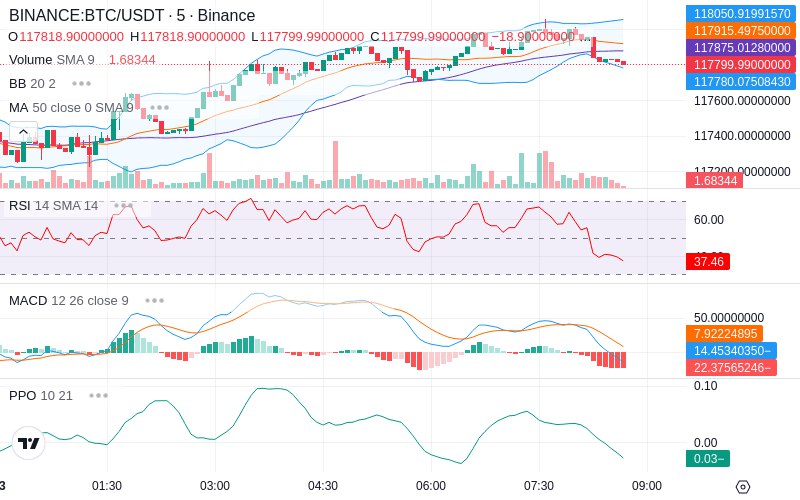Click the 06:00 time axis label
Image resolution: width=800 pixels, height=500 pixels.
click(x=431, y=486)
